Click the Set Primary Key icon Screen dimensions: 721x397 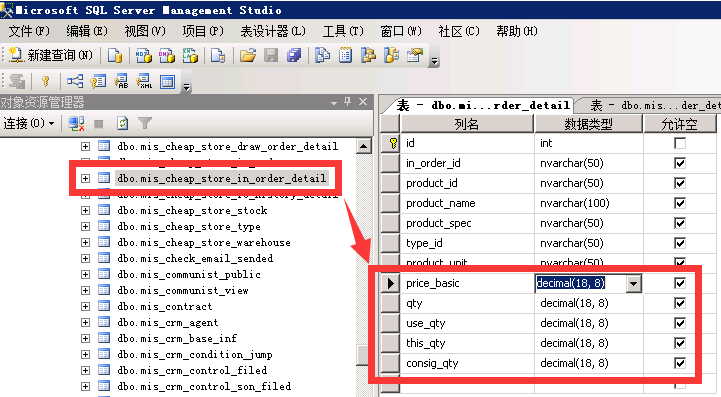(x=46, y=82)
